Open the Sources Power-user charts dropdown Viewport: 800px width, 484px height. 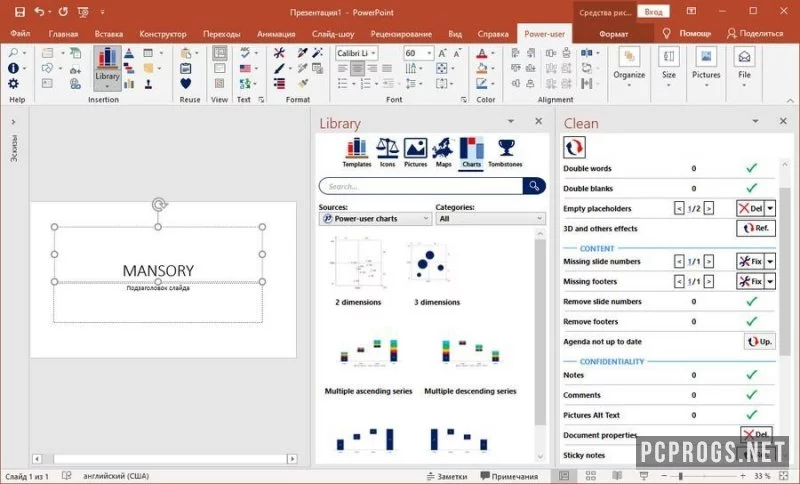click(375, 218)
